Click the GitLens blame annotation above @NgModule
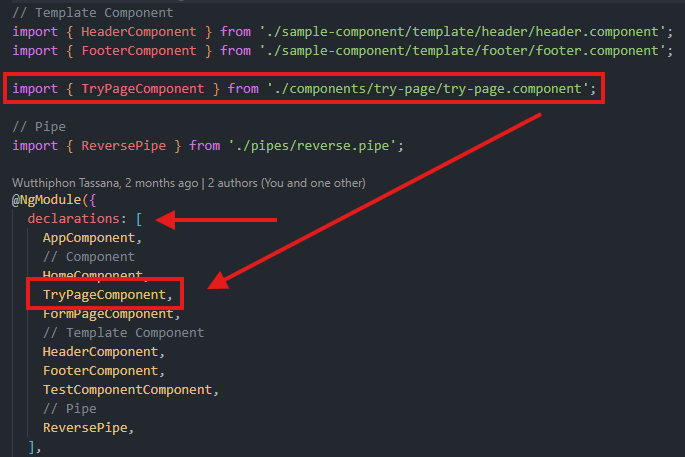Screen dimensions: 685x457 click(189, 183)
